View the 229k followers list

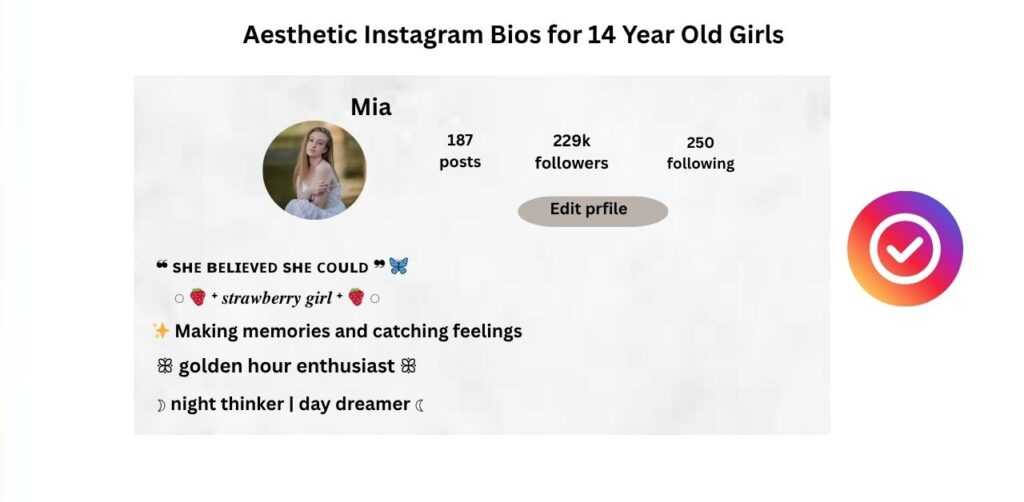click(x=571, y=152)
